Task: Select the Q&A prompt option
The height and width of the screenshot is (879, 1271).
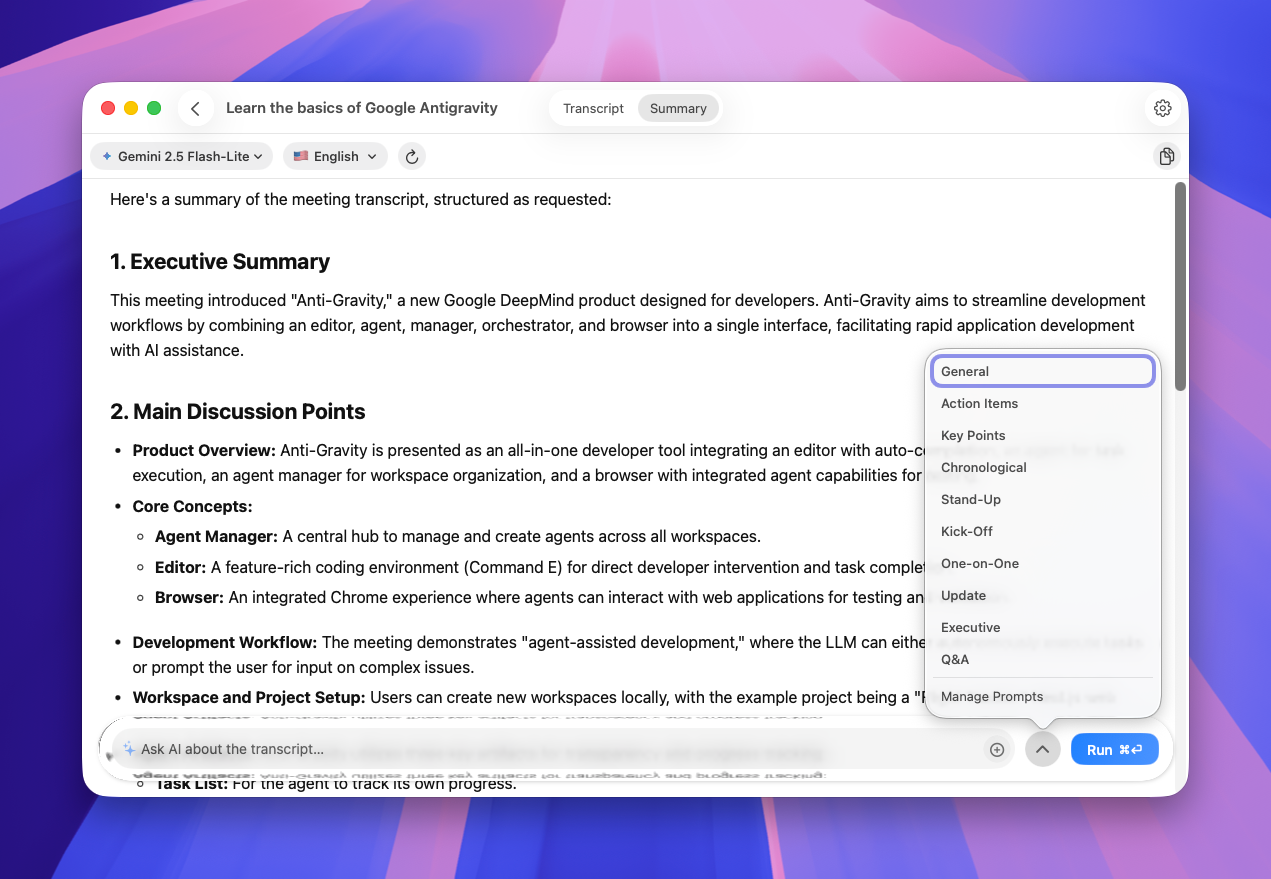Action: pos(955,660)
